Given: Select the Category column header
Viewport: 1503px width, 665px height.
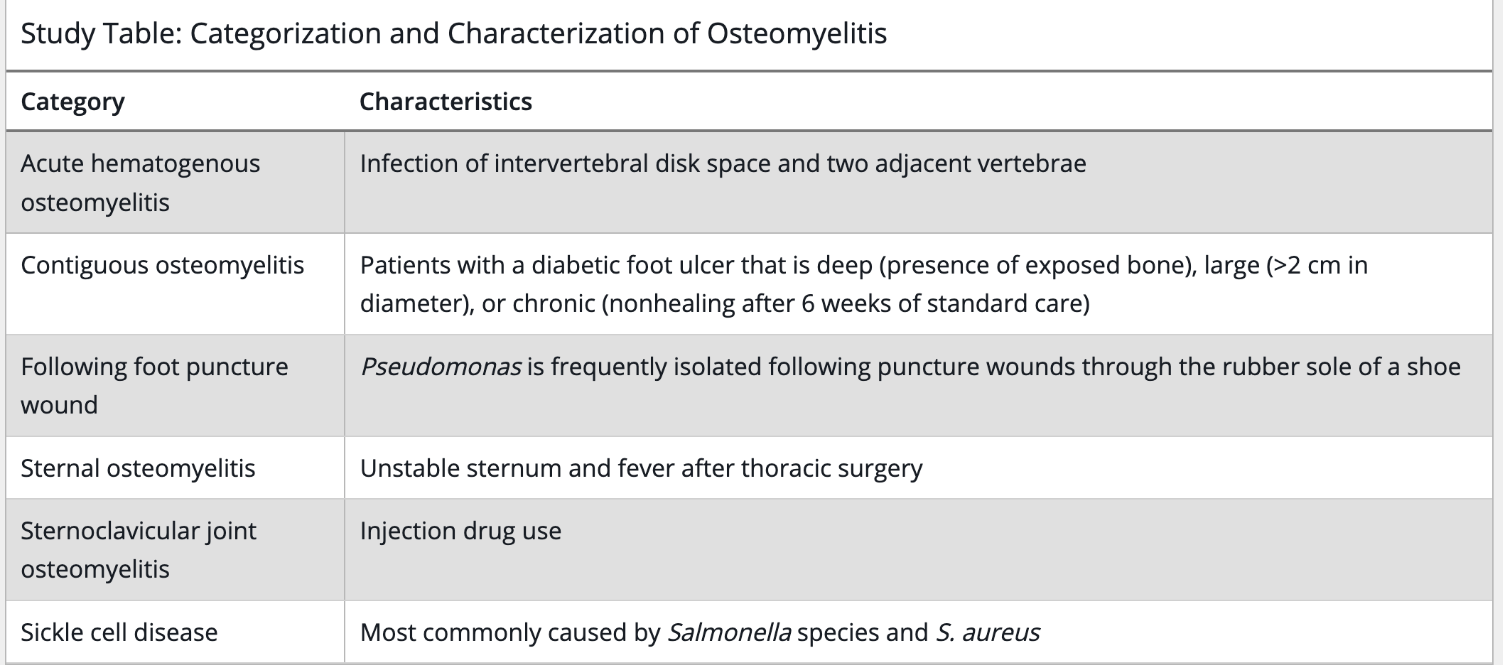Looking at the screenshot, I should pos(73,102).
